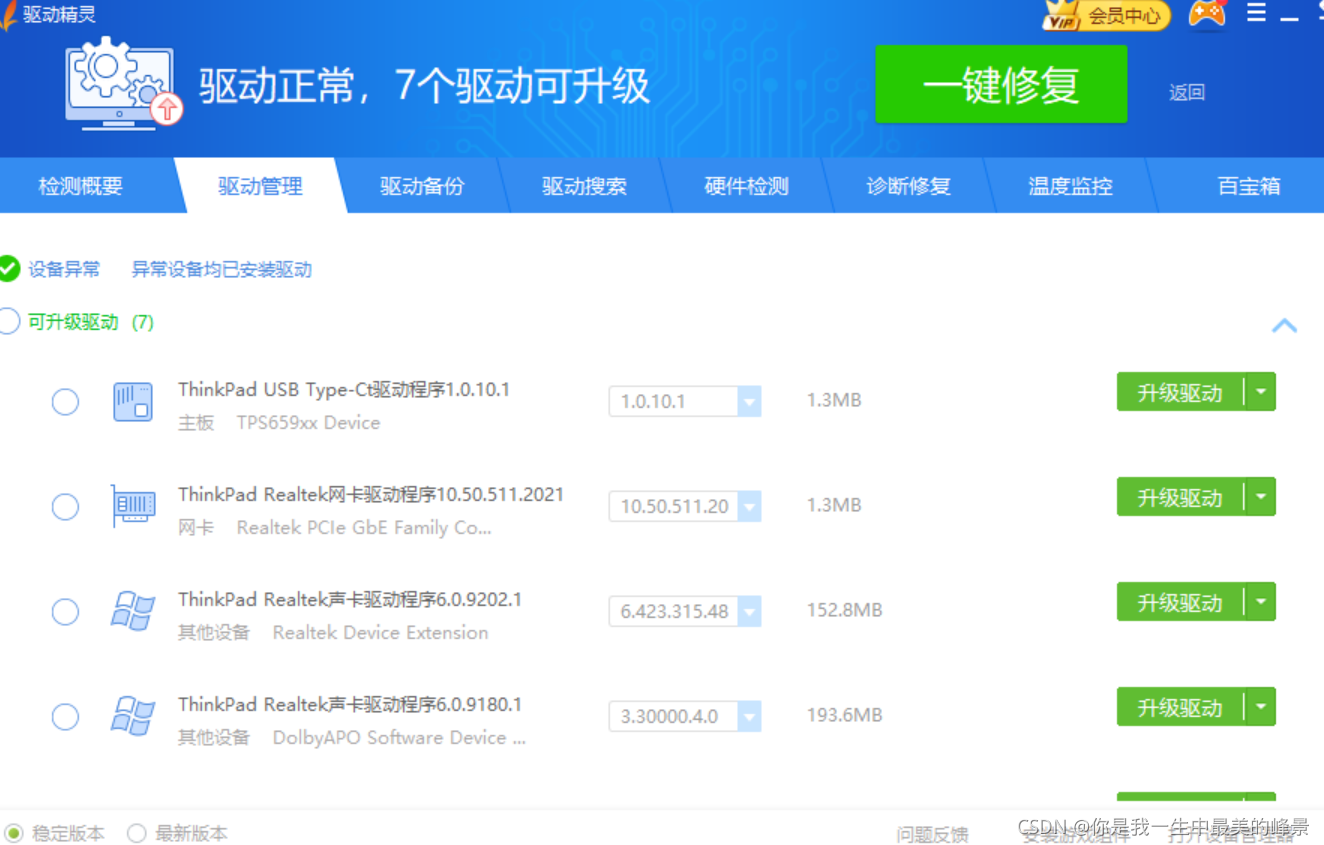Check the ThinkPad USB Type-C driver row
Screen dimensions: 1324x845
pyautogui.click(x=65, y=402)
